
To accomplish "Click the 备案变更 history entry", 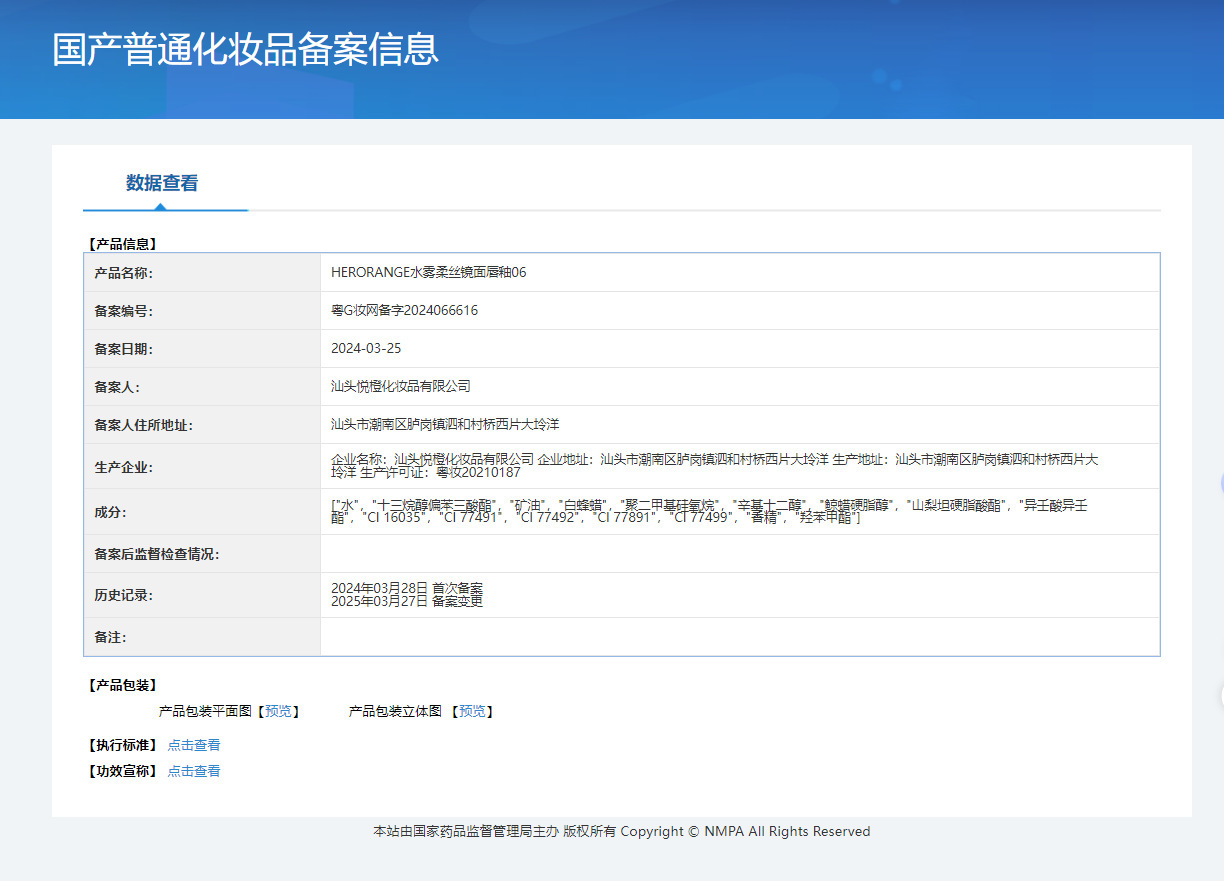I will [407, 601].
